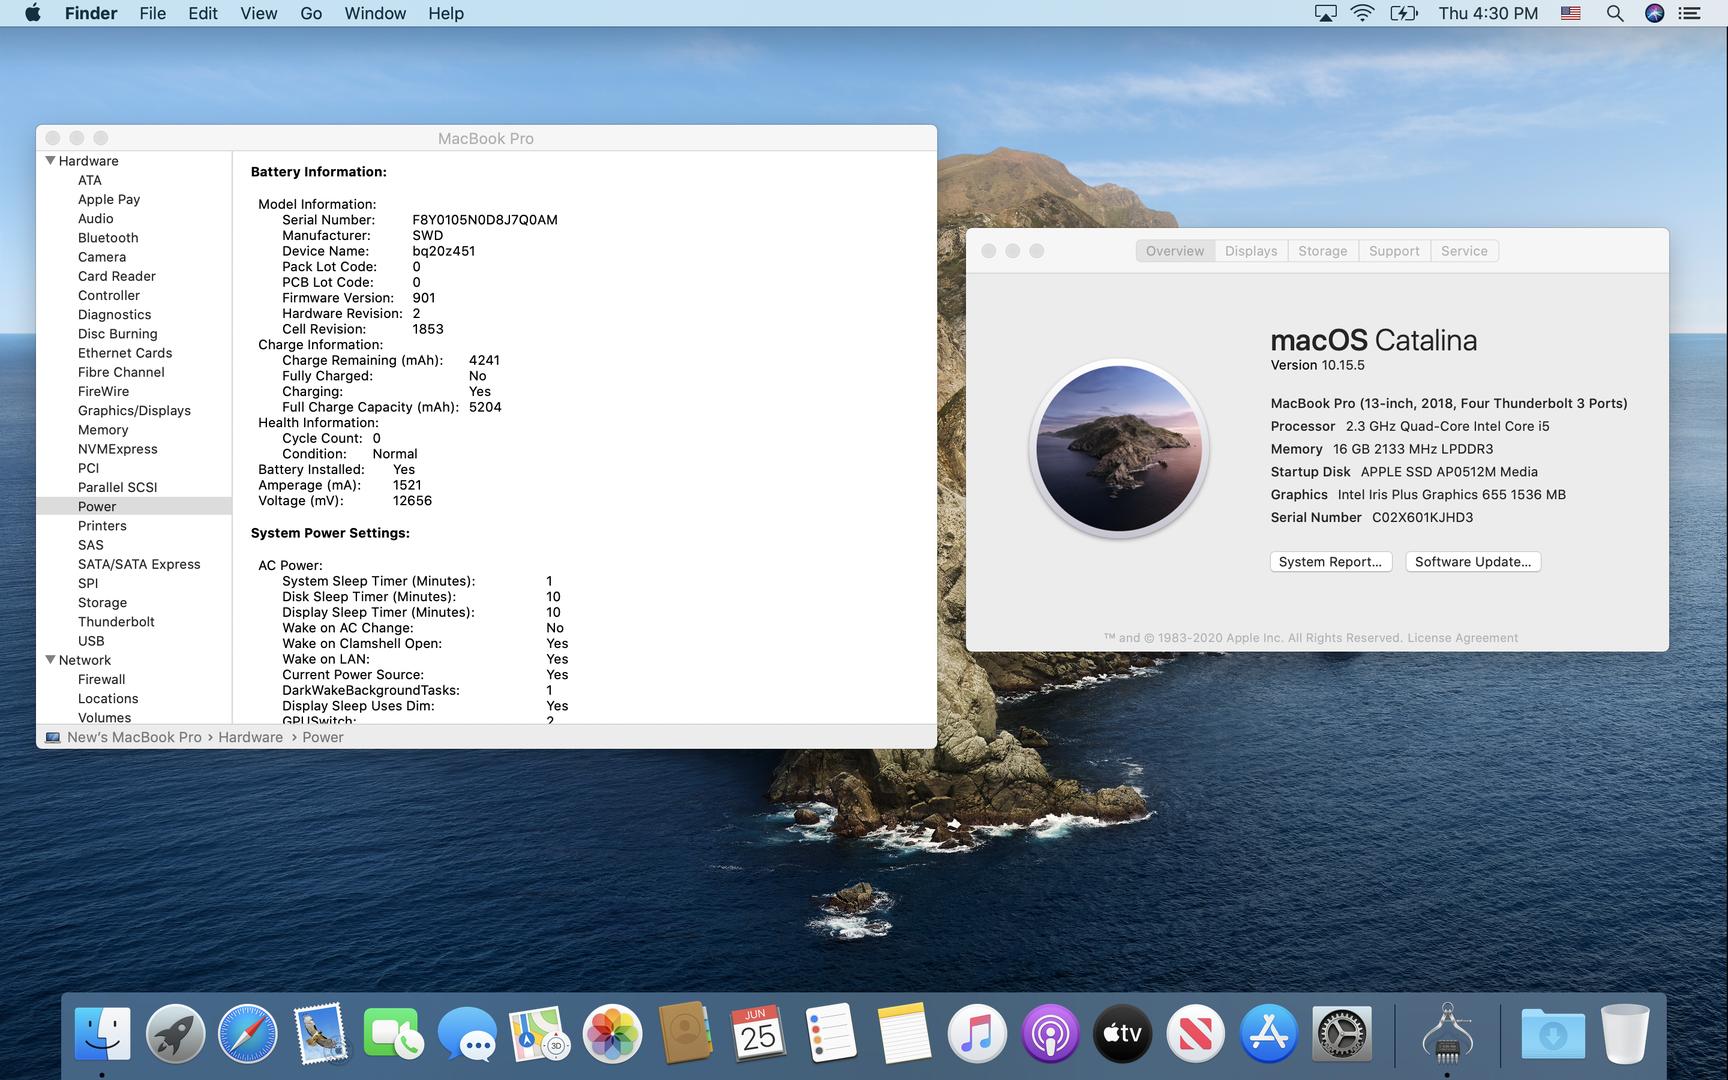Image resolution: width=1728 pixels, height=1080 pixels.
Task: Open the License Agreement link
Action: 1462,638
